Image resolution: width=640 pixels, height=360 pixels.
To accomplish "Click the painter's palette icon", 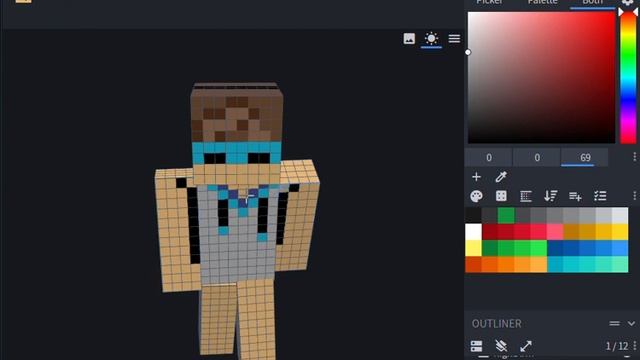I will click(476, 196).
